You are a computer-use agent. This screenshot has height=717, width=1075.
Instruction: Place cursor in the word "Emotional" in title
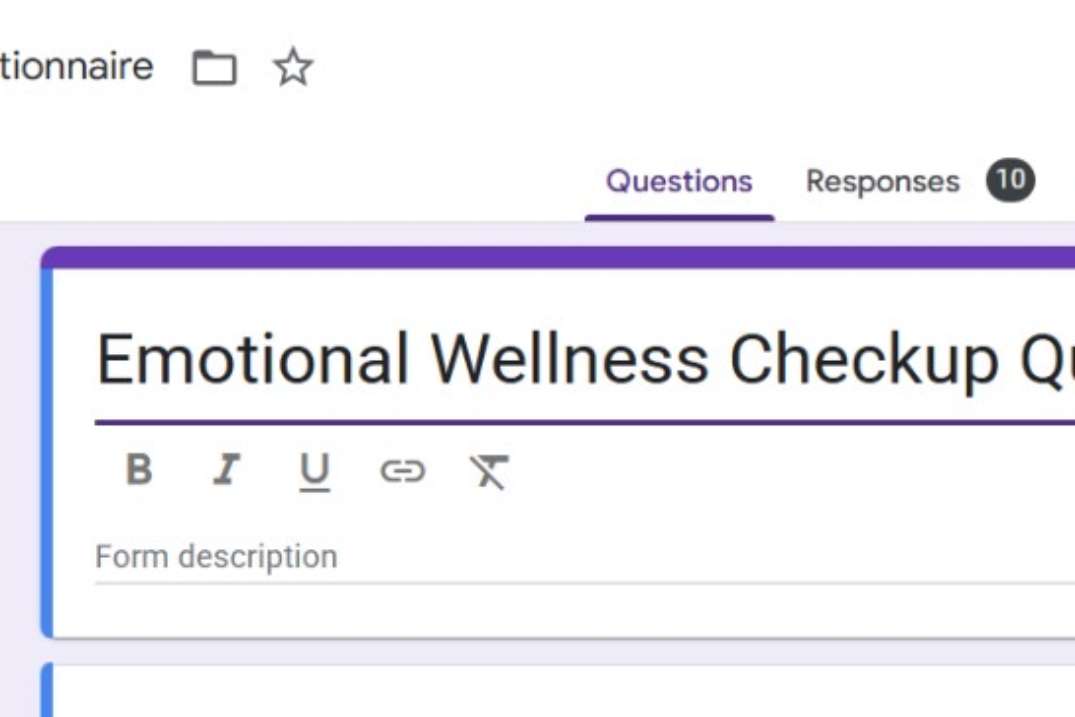tap(252, 358)
